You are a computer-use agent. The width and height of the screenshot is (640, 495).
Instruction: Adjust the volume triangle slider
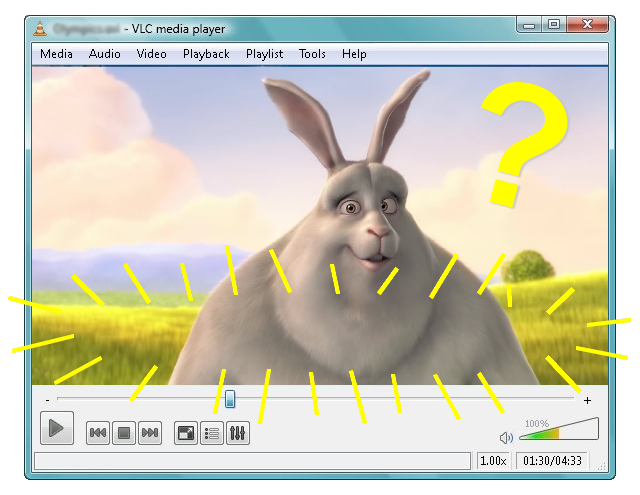[x=559, y=428]
